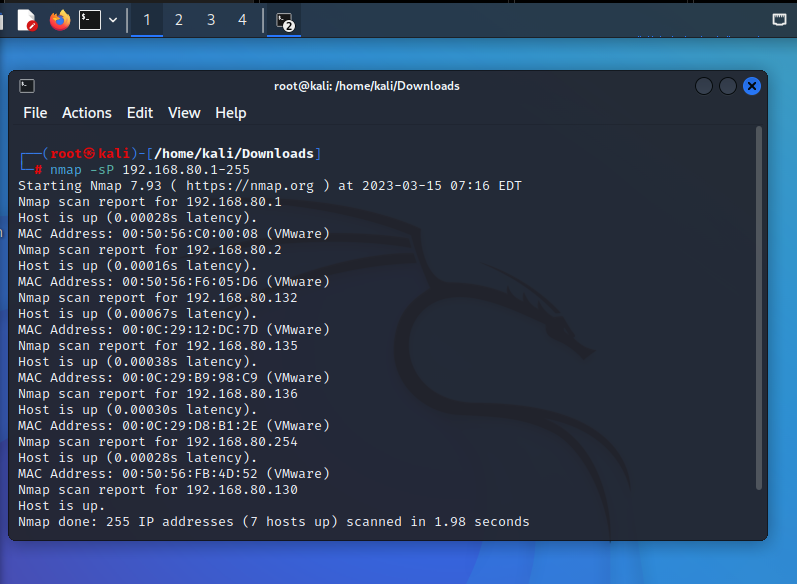Click the terminal vertical scrollbar
Screen dimensions: 797x584
tap(759, 308)
